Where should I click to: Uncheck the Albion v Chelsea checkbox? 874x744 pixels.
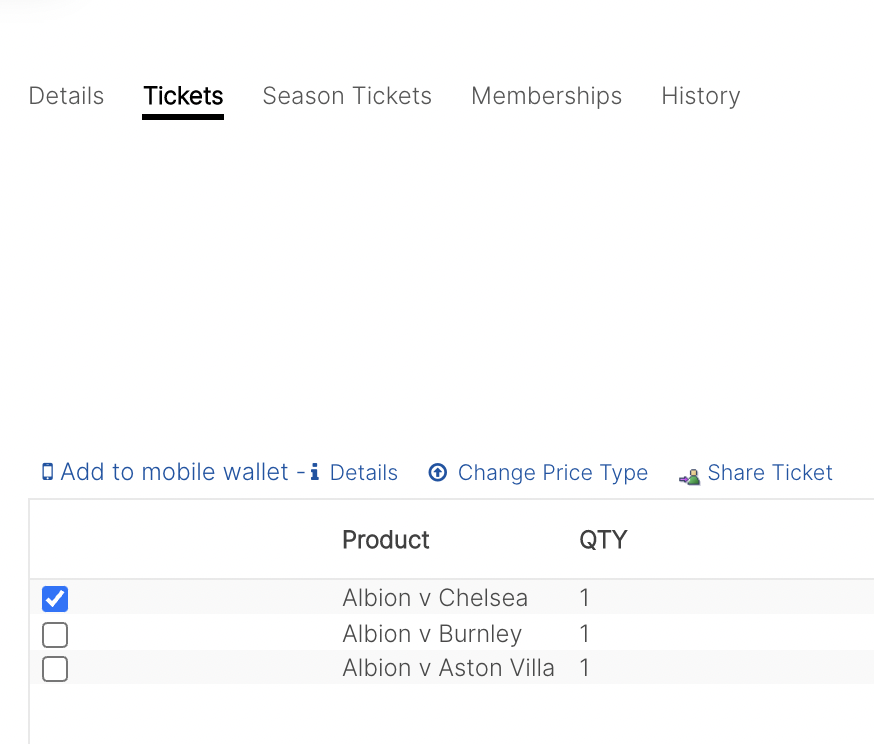tap(55, 599)
